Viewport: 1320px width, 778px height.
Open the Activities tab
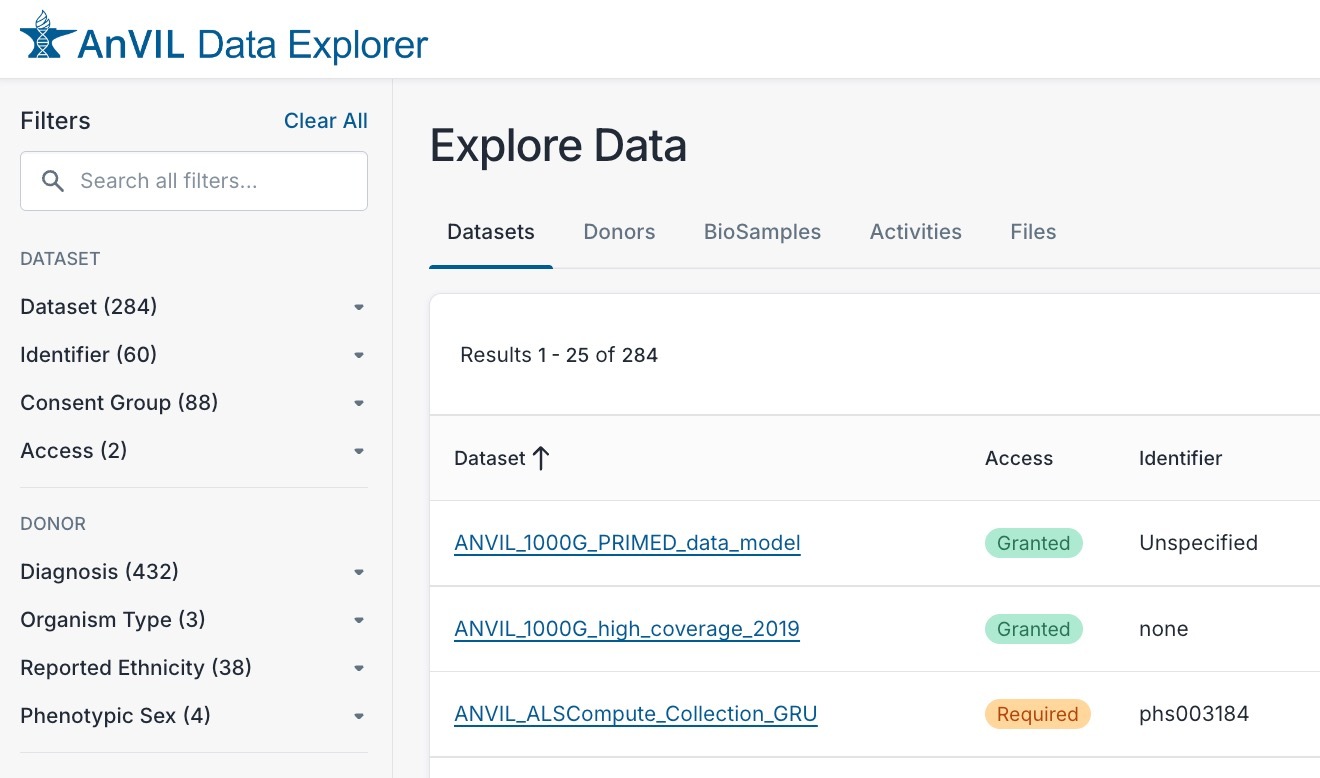tap(915, 232)
